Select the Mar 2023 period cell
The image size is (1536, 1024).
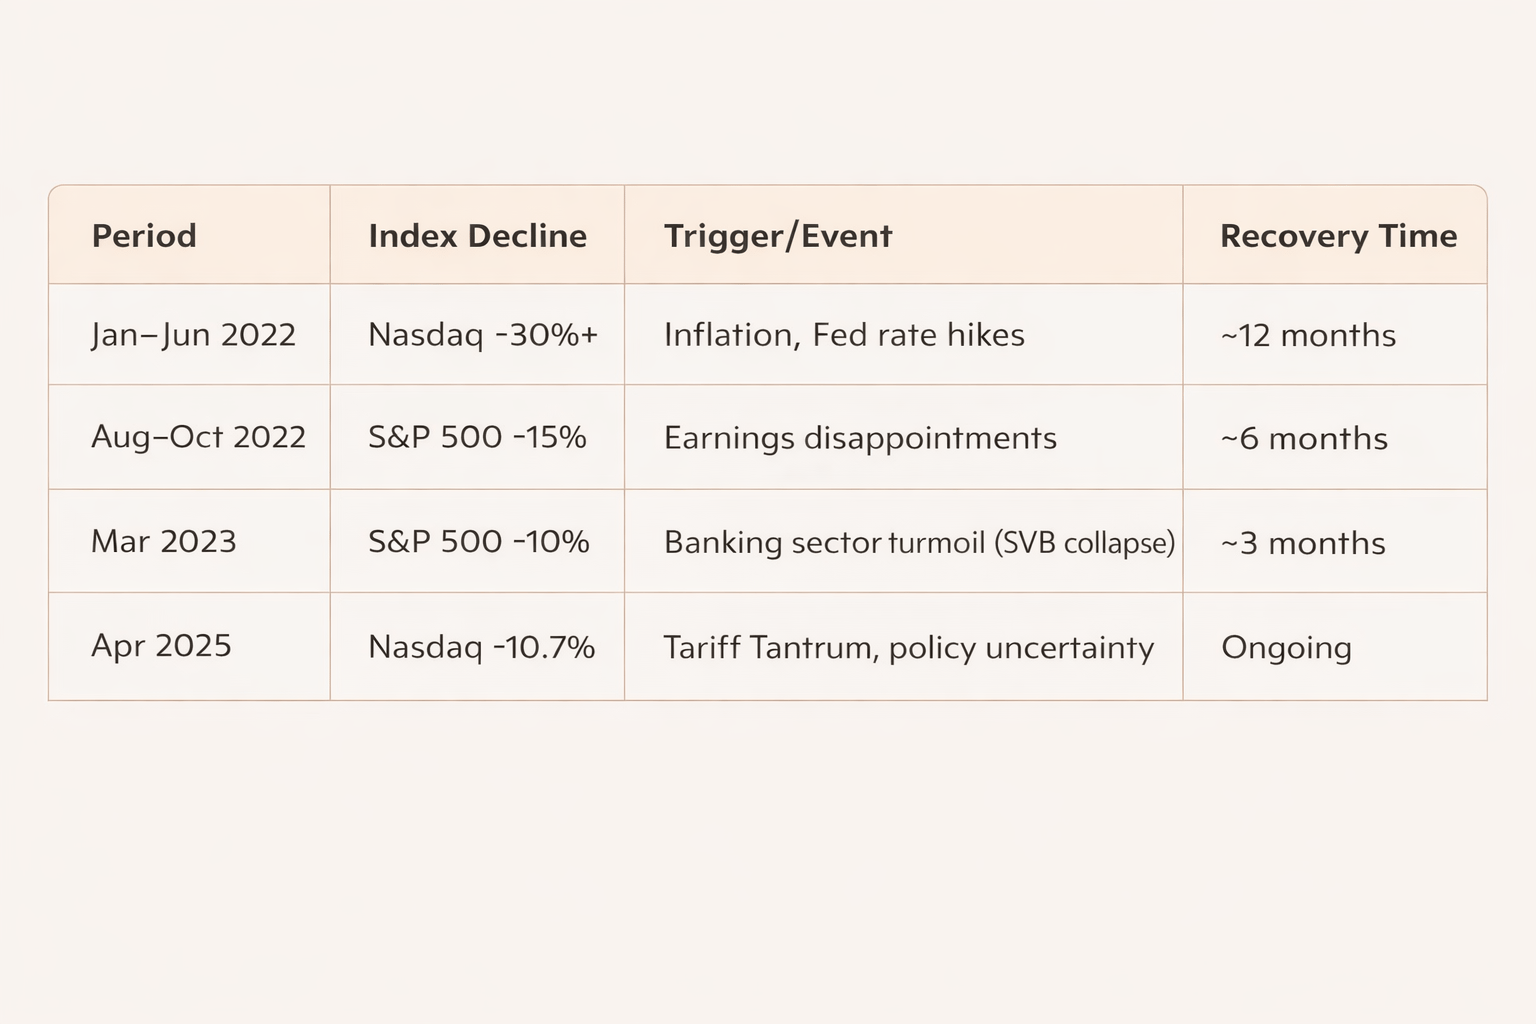click(x=164, y=541)
